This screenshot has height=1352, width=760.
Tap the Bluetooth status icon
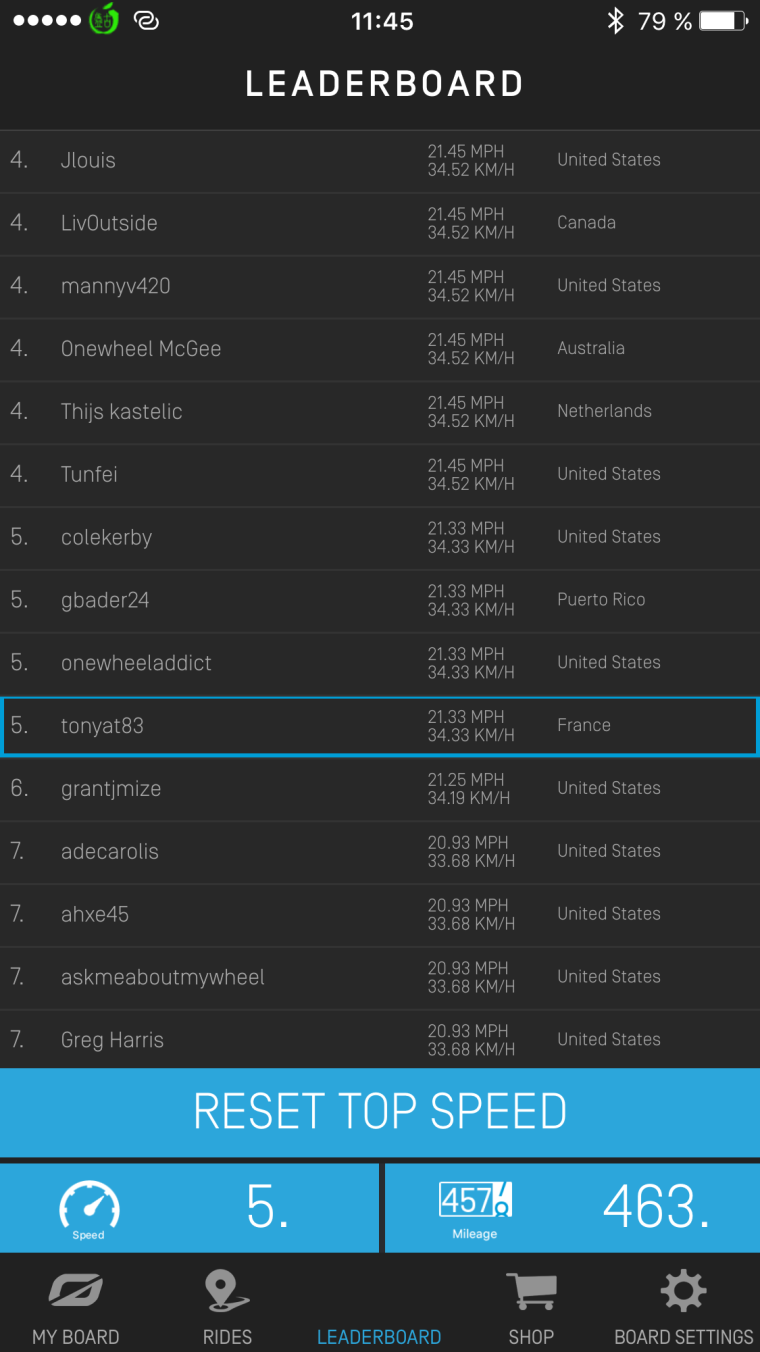(615, 21)
